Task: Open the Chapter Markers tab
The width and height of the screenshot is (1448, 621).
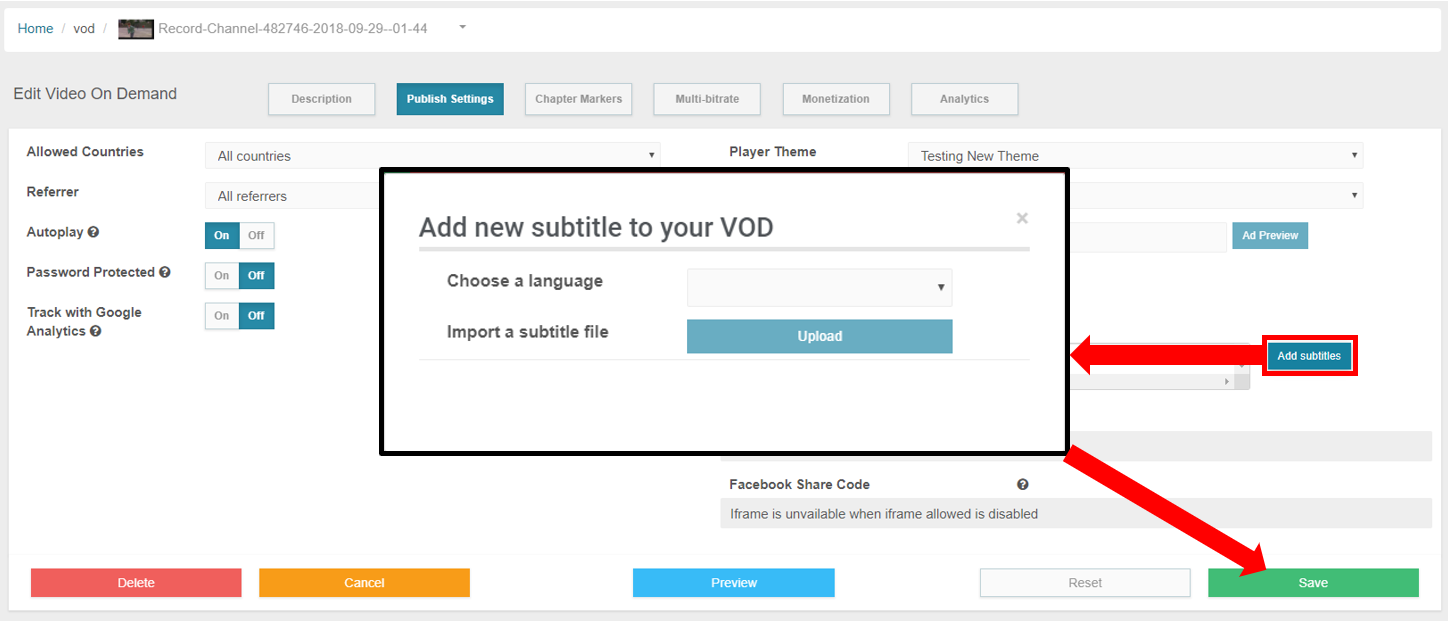Action: 578,99
